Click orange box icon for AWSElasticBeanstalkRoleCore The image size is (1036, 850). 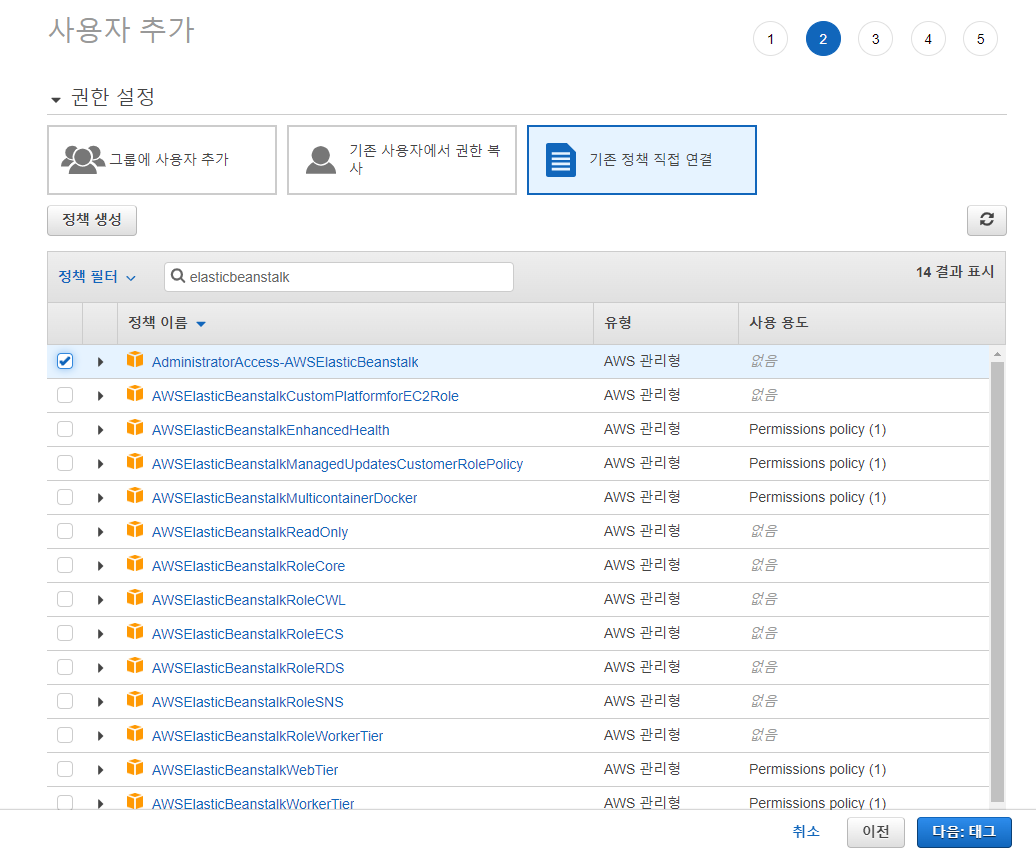click(135, 564)
